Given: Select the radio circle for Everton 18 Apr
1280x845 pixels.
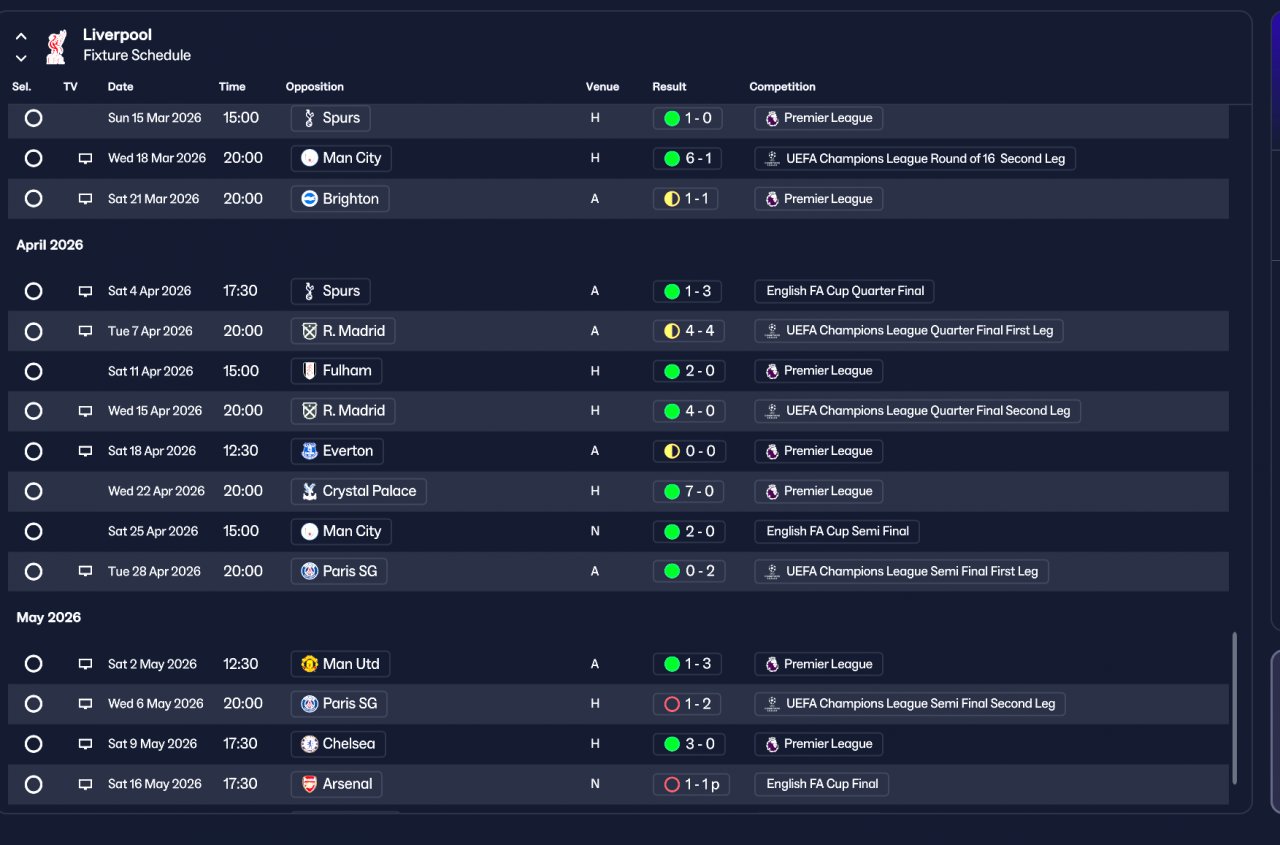Looking at the screenshot, I should (x=33, y=451).
